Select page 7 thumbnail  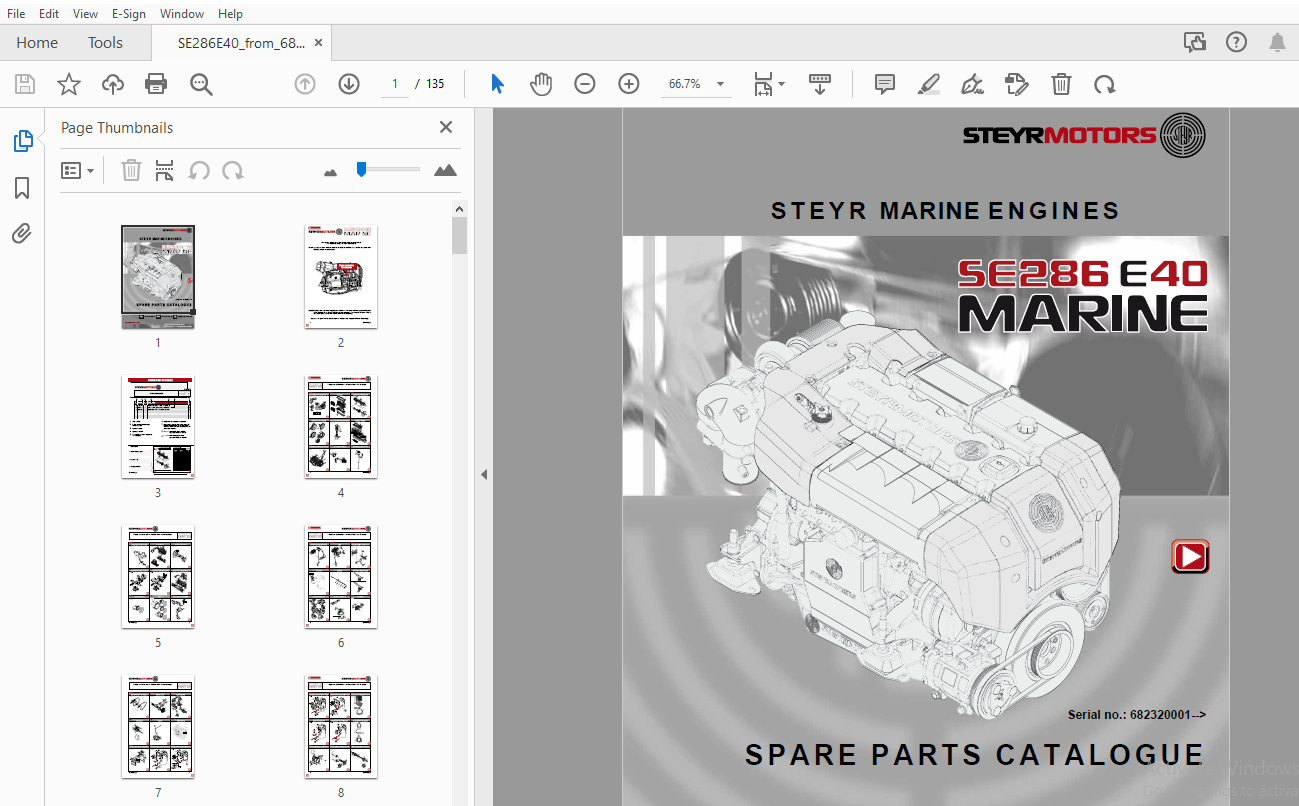tap(158, 727)
